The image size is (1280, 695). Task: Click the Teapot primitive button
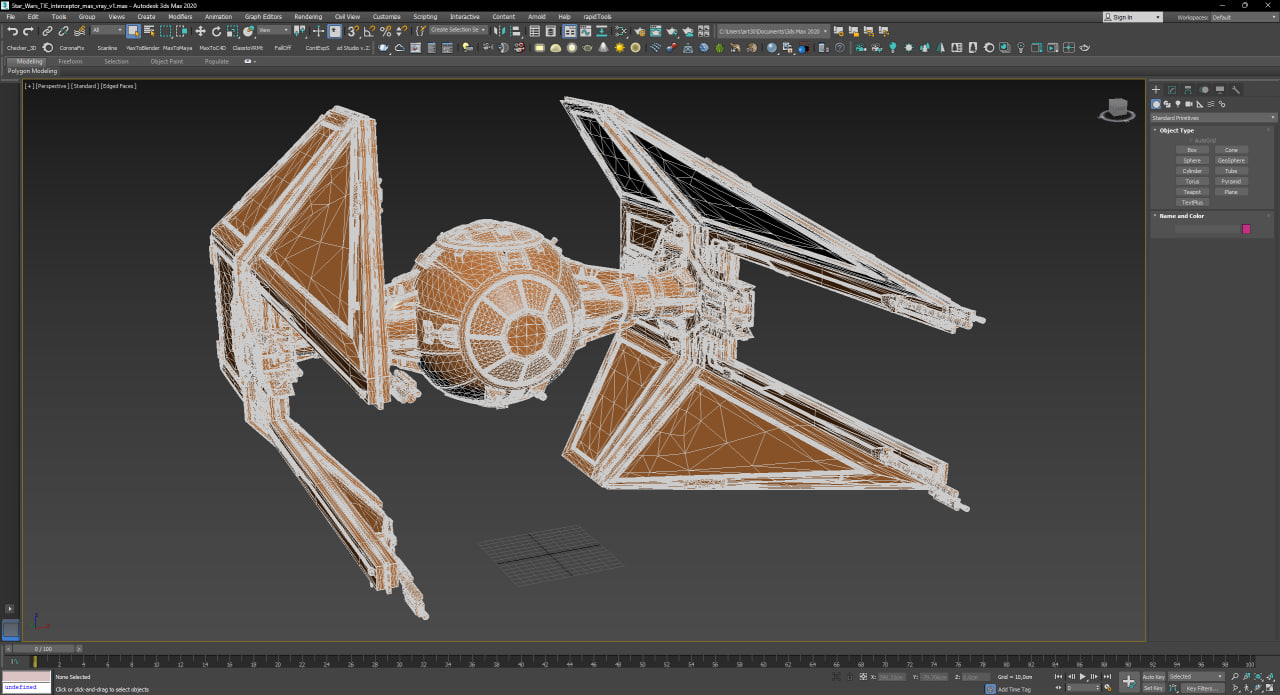point(1192,192)
